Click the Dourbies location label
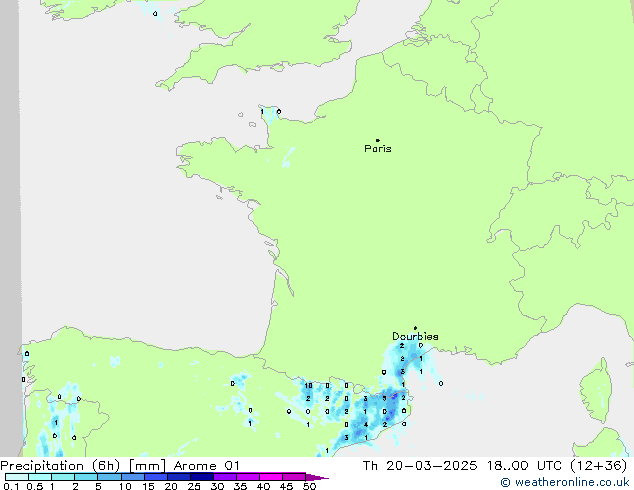The height and width of the screenshot is (490, 634). point(415,336)
